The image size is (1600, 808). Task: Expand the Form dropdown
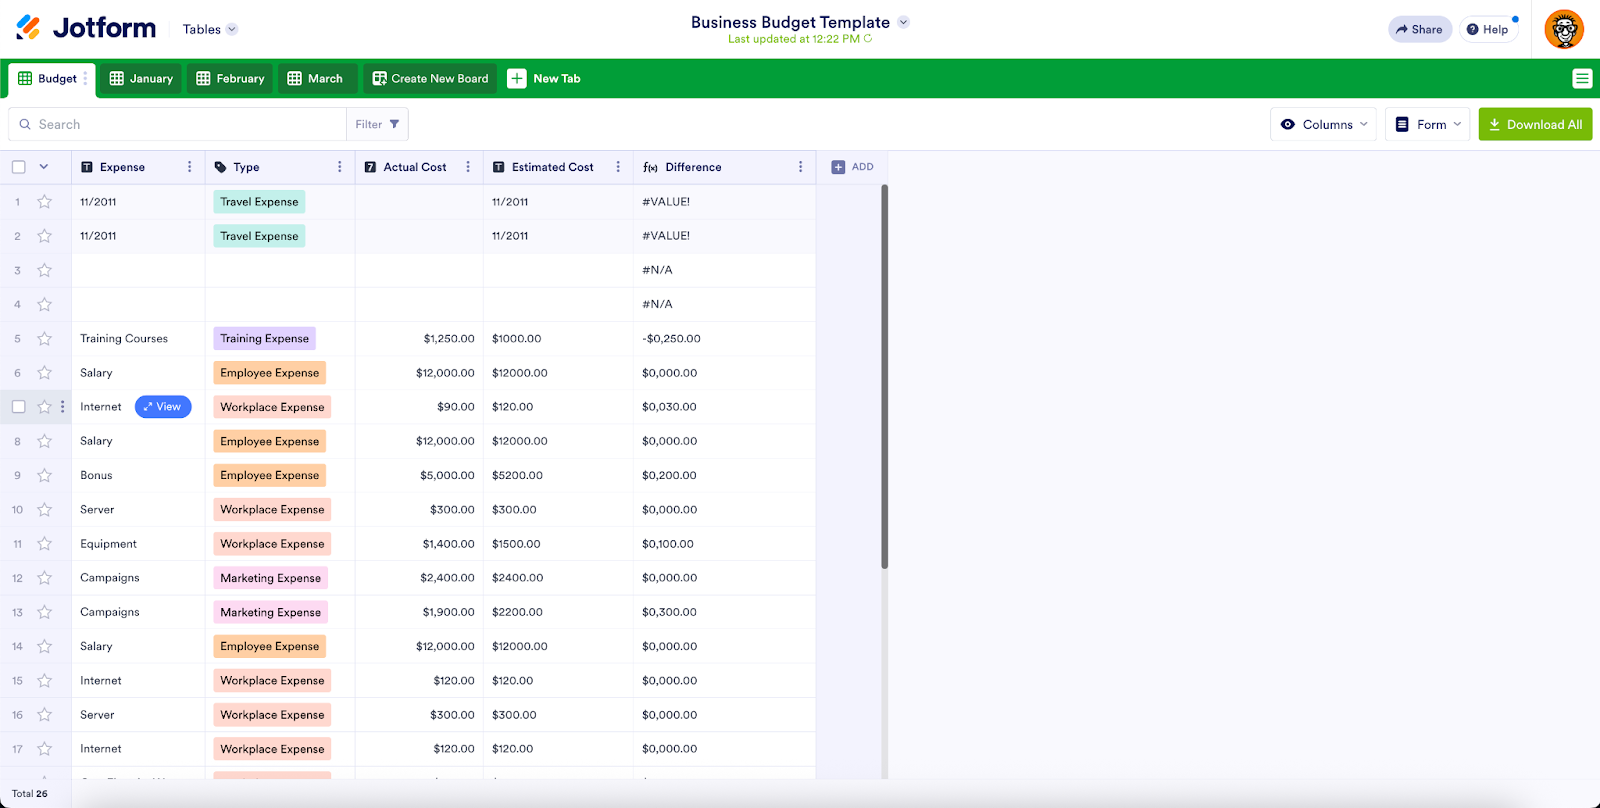tap(1427, 124)
